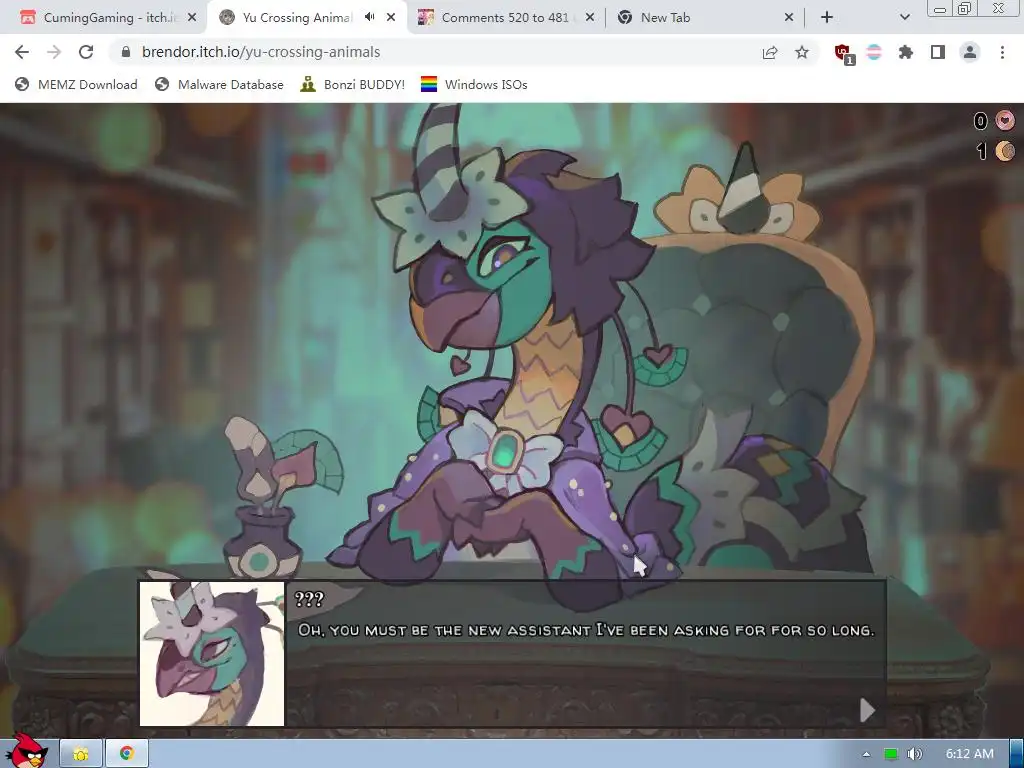Click the green network tray icon
Screen dimensions: 1024x768
891,754
